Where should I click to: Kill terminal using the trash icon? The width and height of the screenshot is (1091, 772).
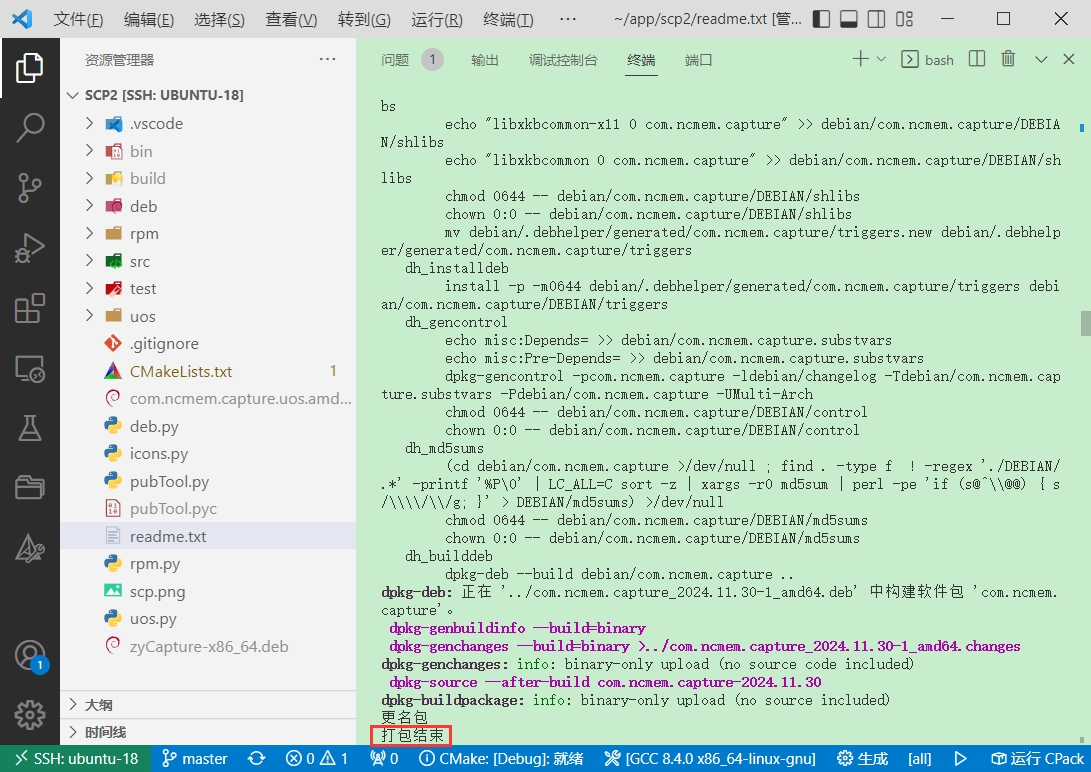pyautogui.click(x=1008, y=60)
